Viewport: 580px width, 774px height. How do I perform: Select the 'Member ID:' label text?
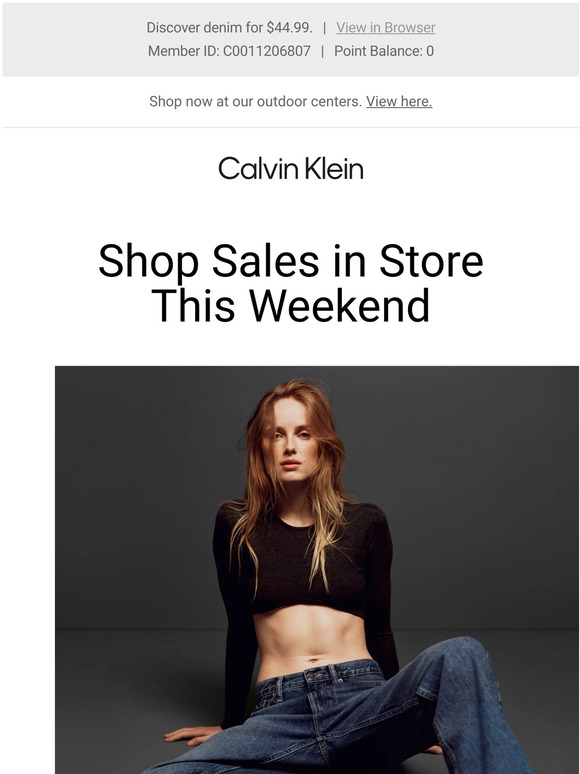pyautogui.click(x=184, y=51)
